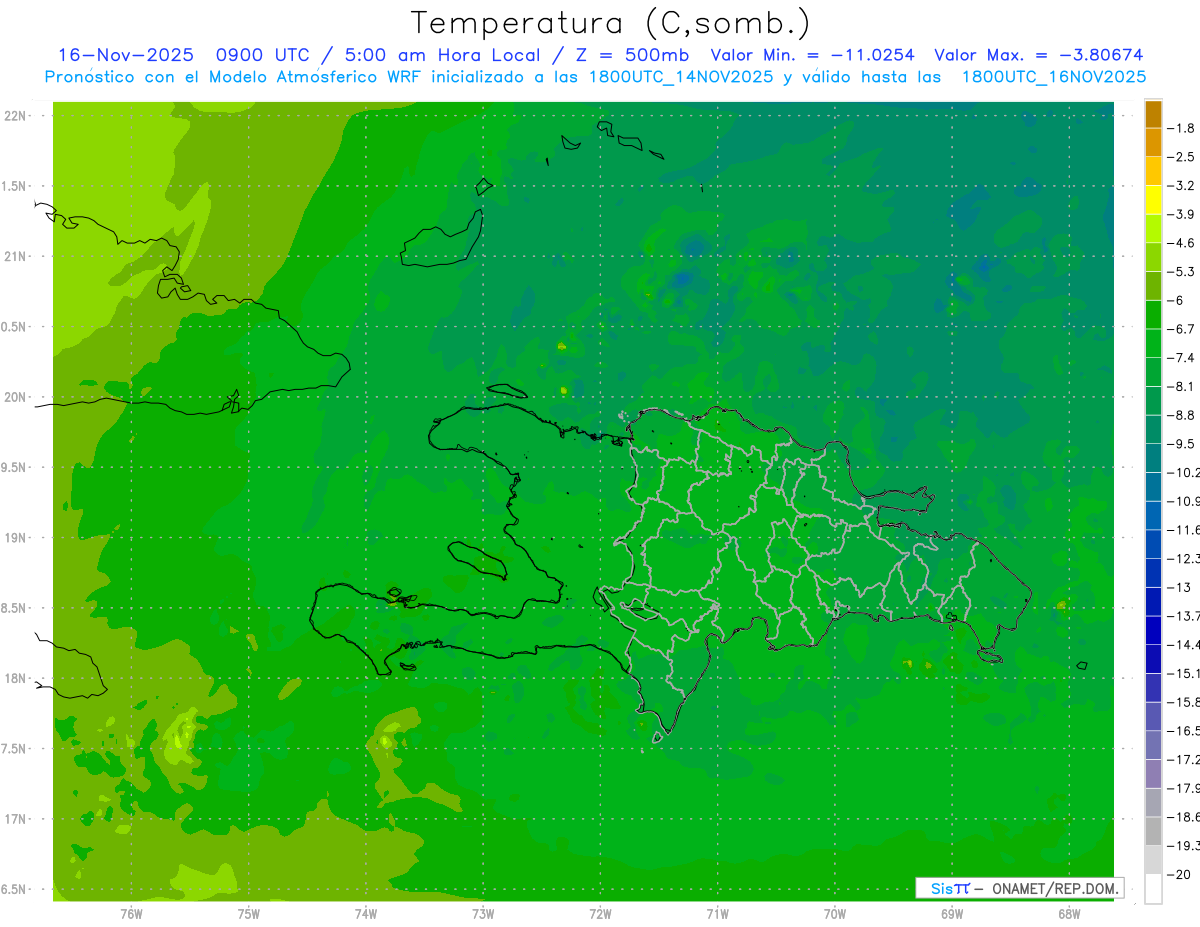Click the dark orange swatch above -1.8
This screenshot has height=927, width=1200.
coord(1153,115)
